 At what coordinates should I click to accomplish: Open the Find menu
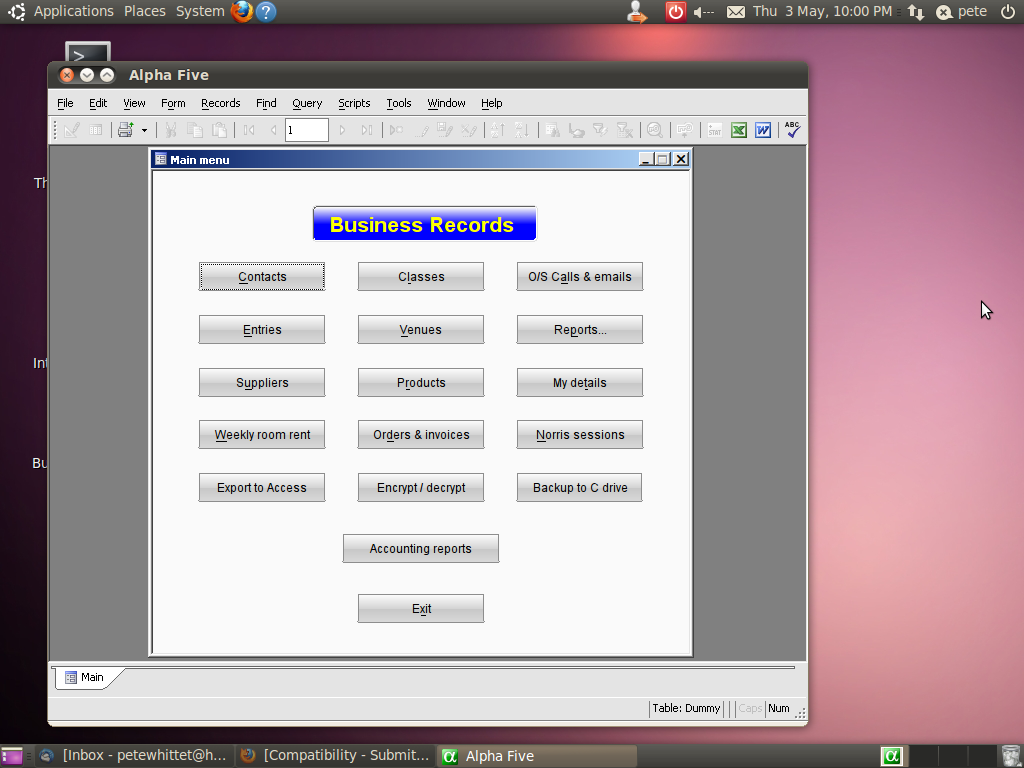coord(266,103)
